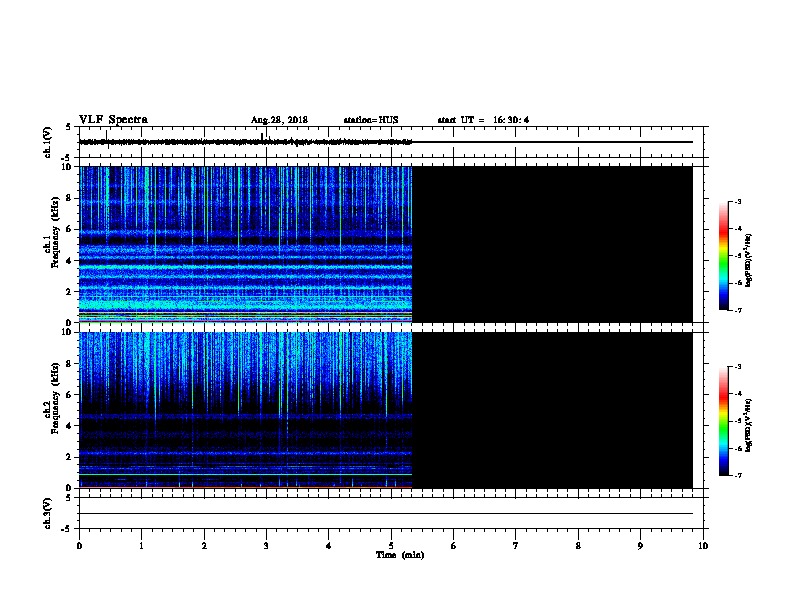
Task: Click the x-axis tick label "6"
Action: coord(454,546)
